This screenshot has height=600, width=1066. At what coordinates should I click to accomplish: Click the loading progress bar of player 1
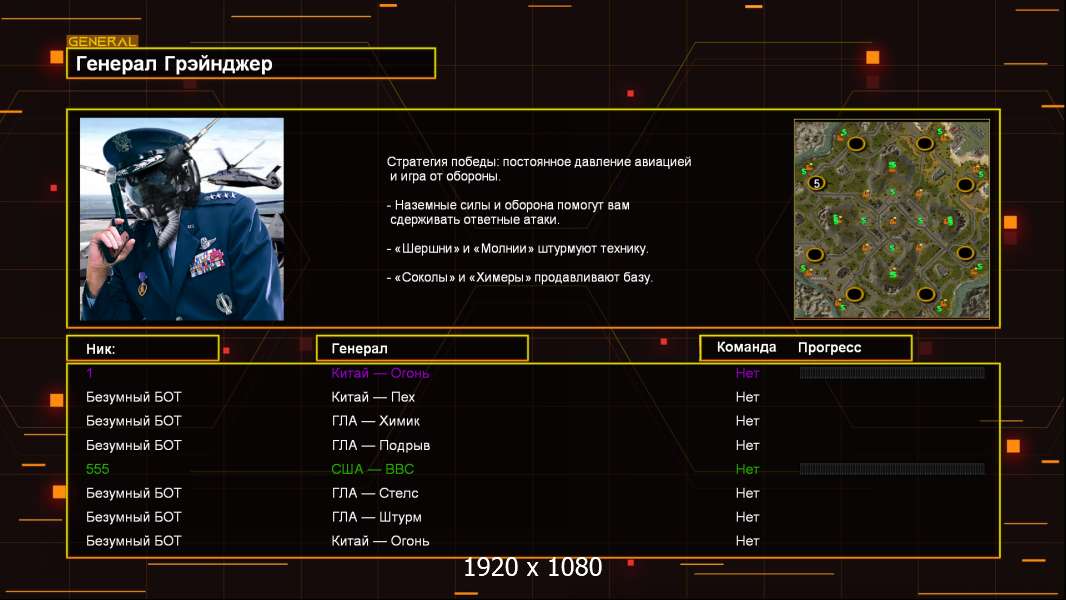click(892, 373)
